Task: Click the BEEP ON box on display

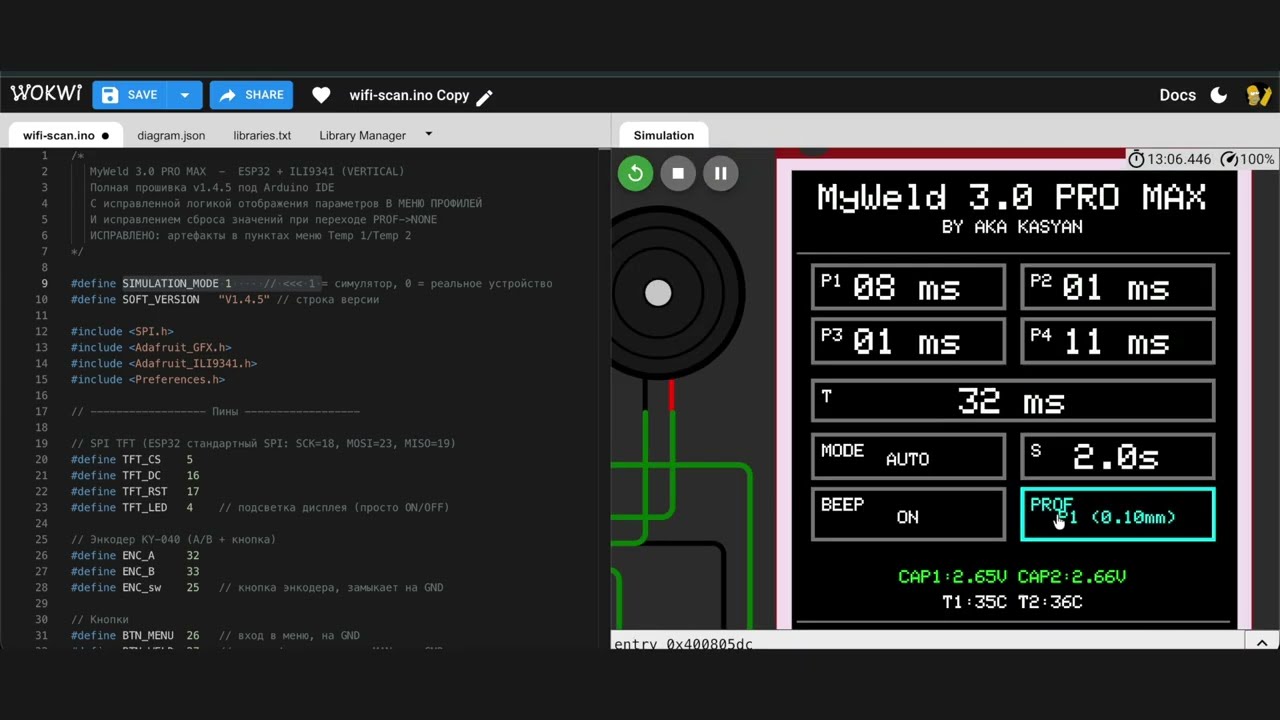Action: [908, 514]
